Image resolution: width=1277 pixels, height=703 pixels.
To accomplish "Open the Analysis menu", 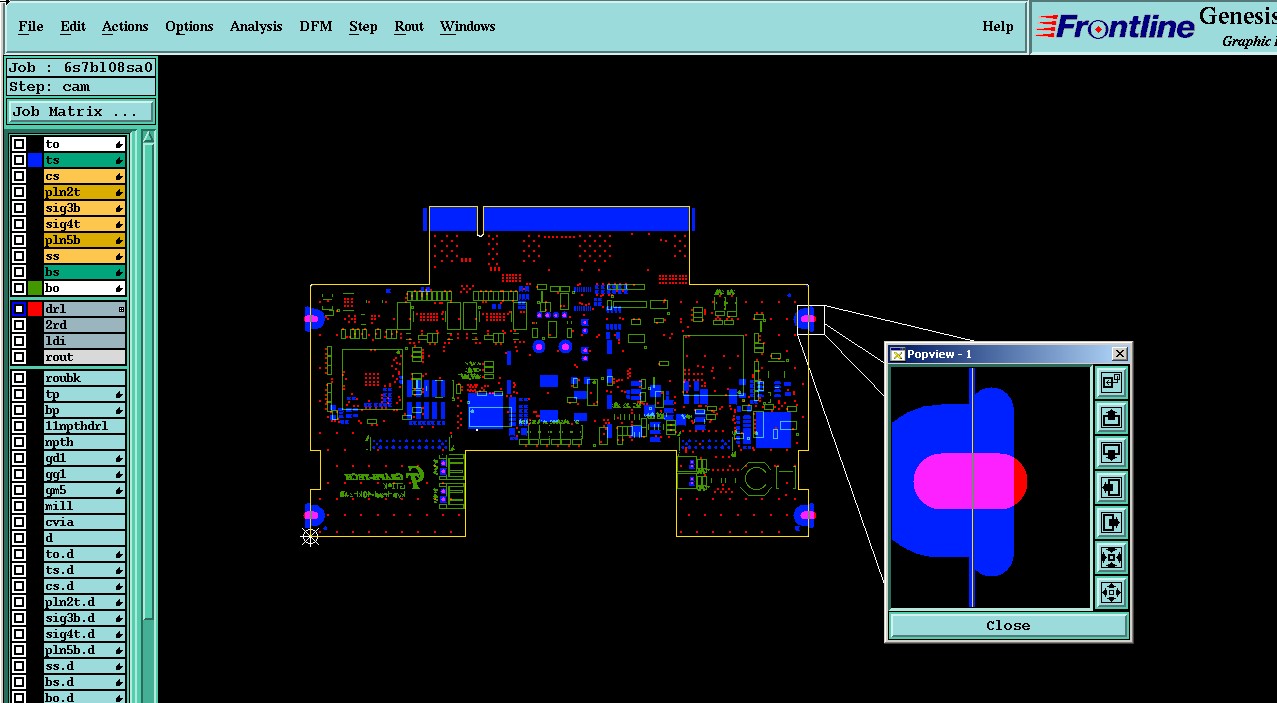I will coord(256,27).
